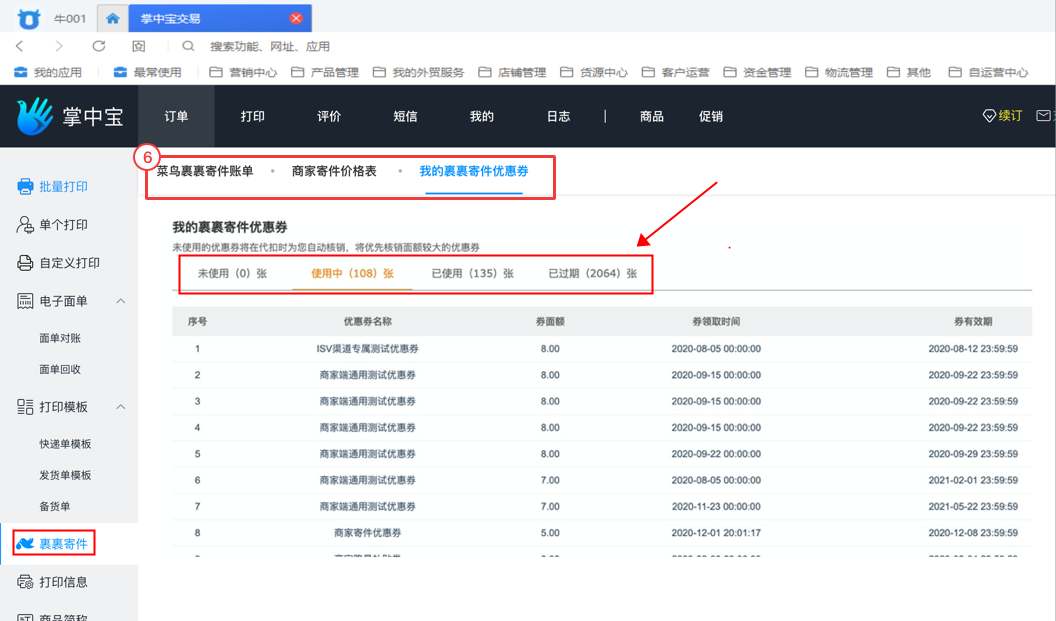Open 产品管理 bookmark folder
This screenshot has height=621, width=1056.
pyautogui.click(x=325, y=72)
